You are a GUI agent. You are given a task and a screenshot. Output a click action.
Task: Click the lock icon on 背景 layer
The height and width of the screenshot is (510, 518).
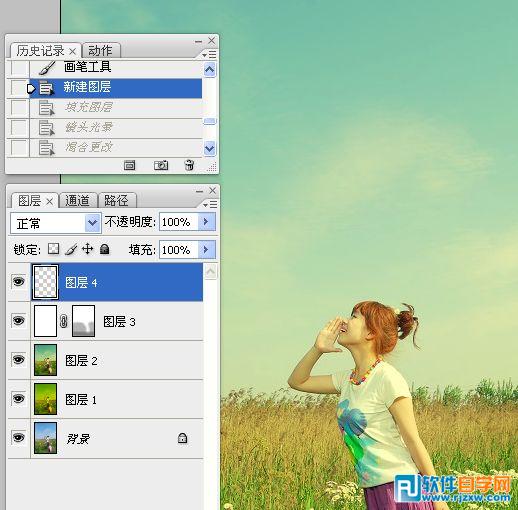(x=182, y=438)
